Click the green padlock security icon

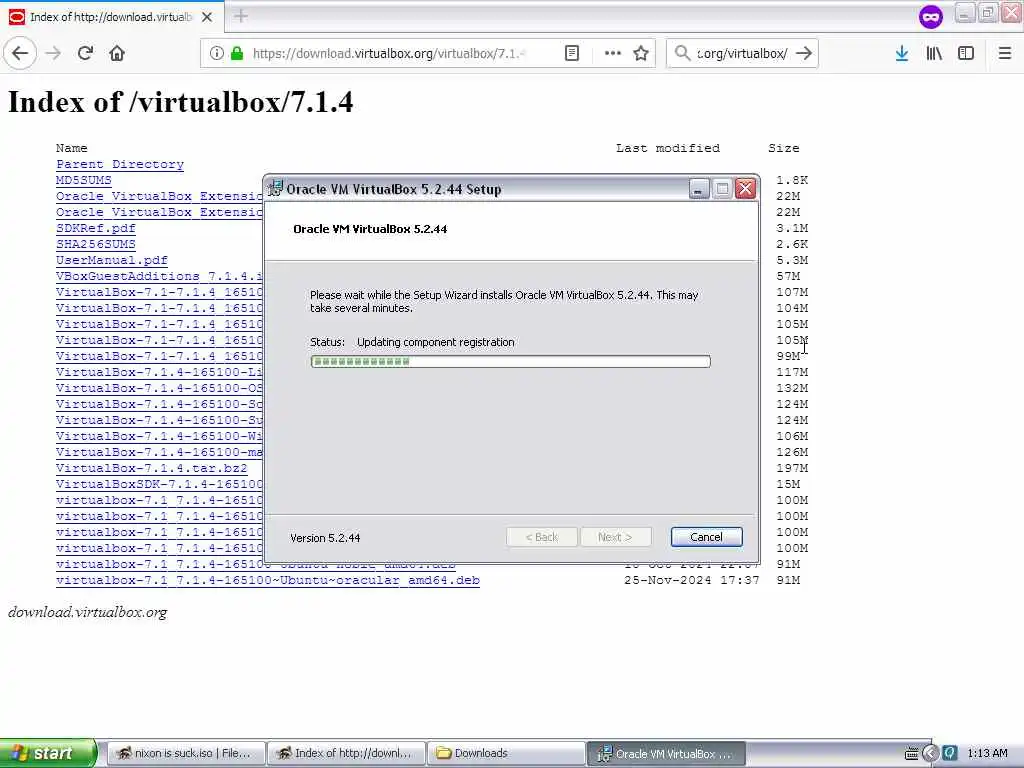237,53
